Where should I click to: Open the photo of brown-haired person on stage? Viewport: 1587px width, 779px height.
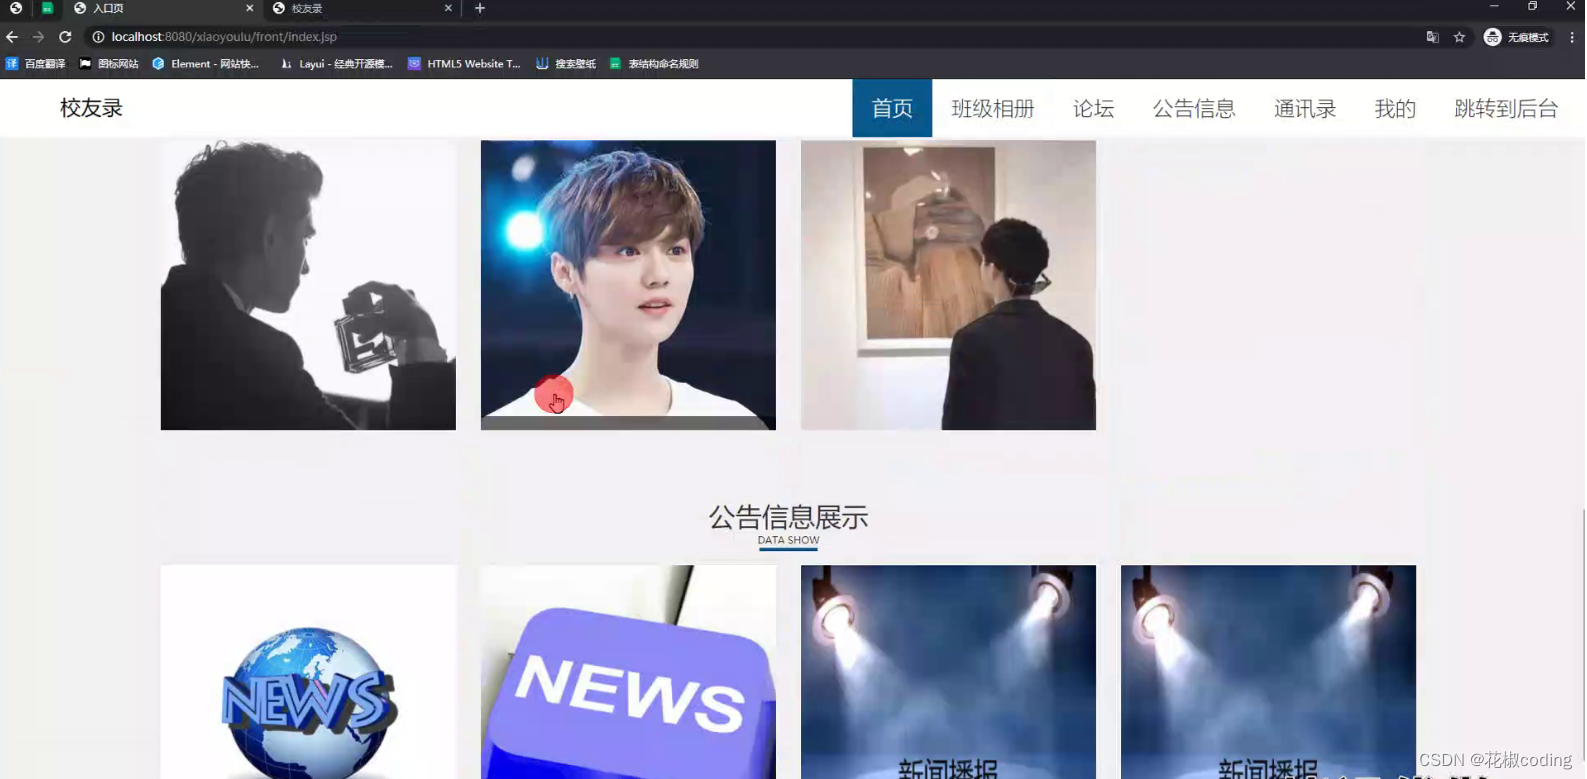[628, 285]
